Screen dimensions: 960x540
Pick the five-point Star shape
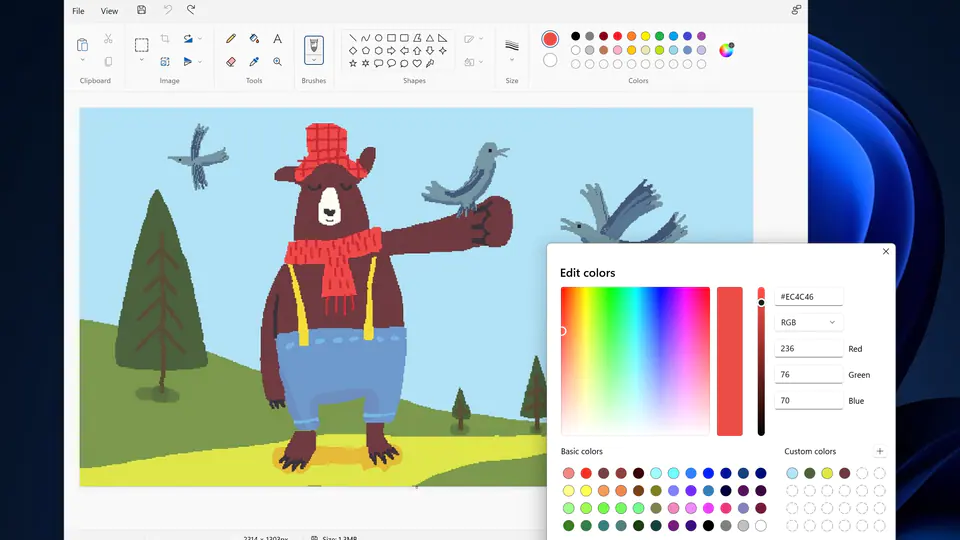pyautogui.click(x=353, y=63)
